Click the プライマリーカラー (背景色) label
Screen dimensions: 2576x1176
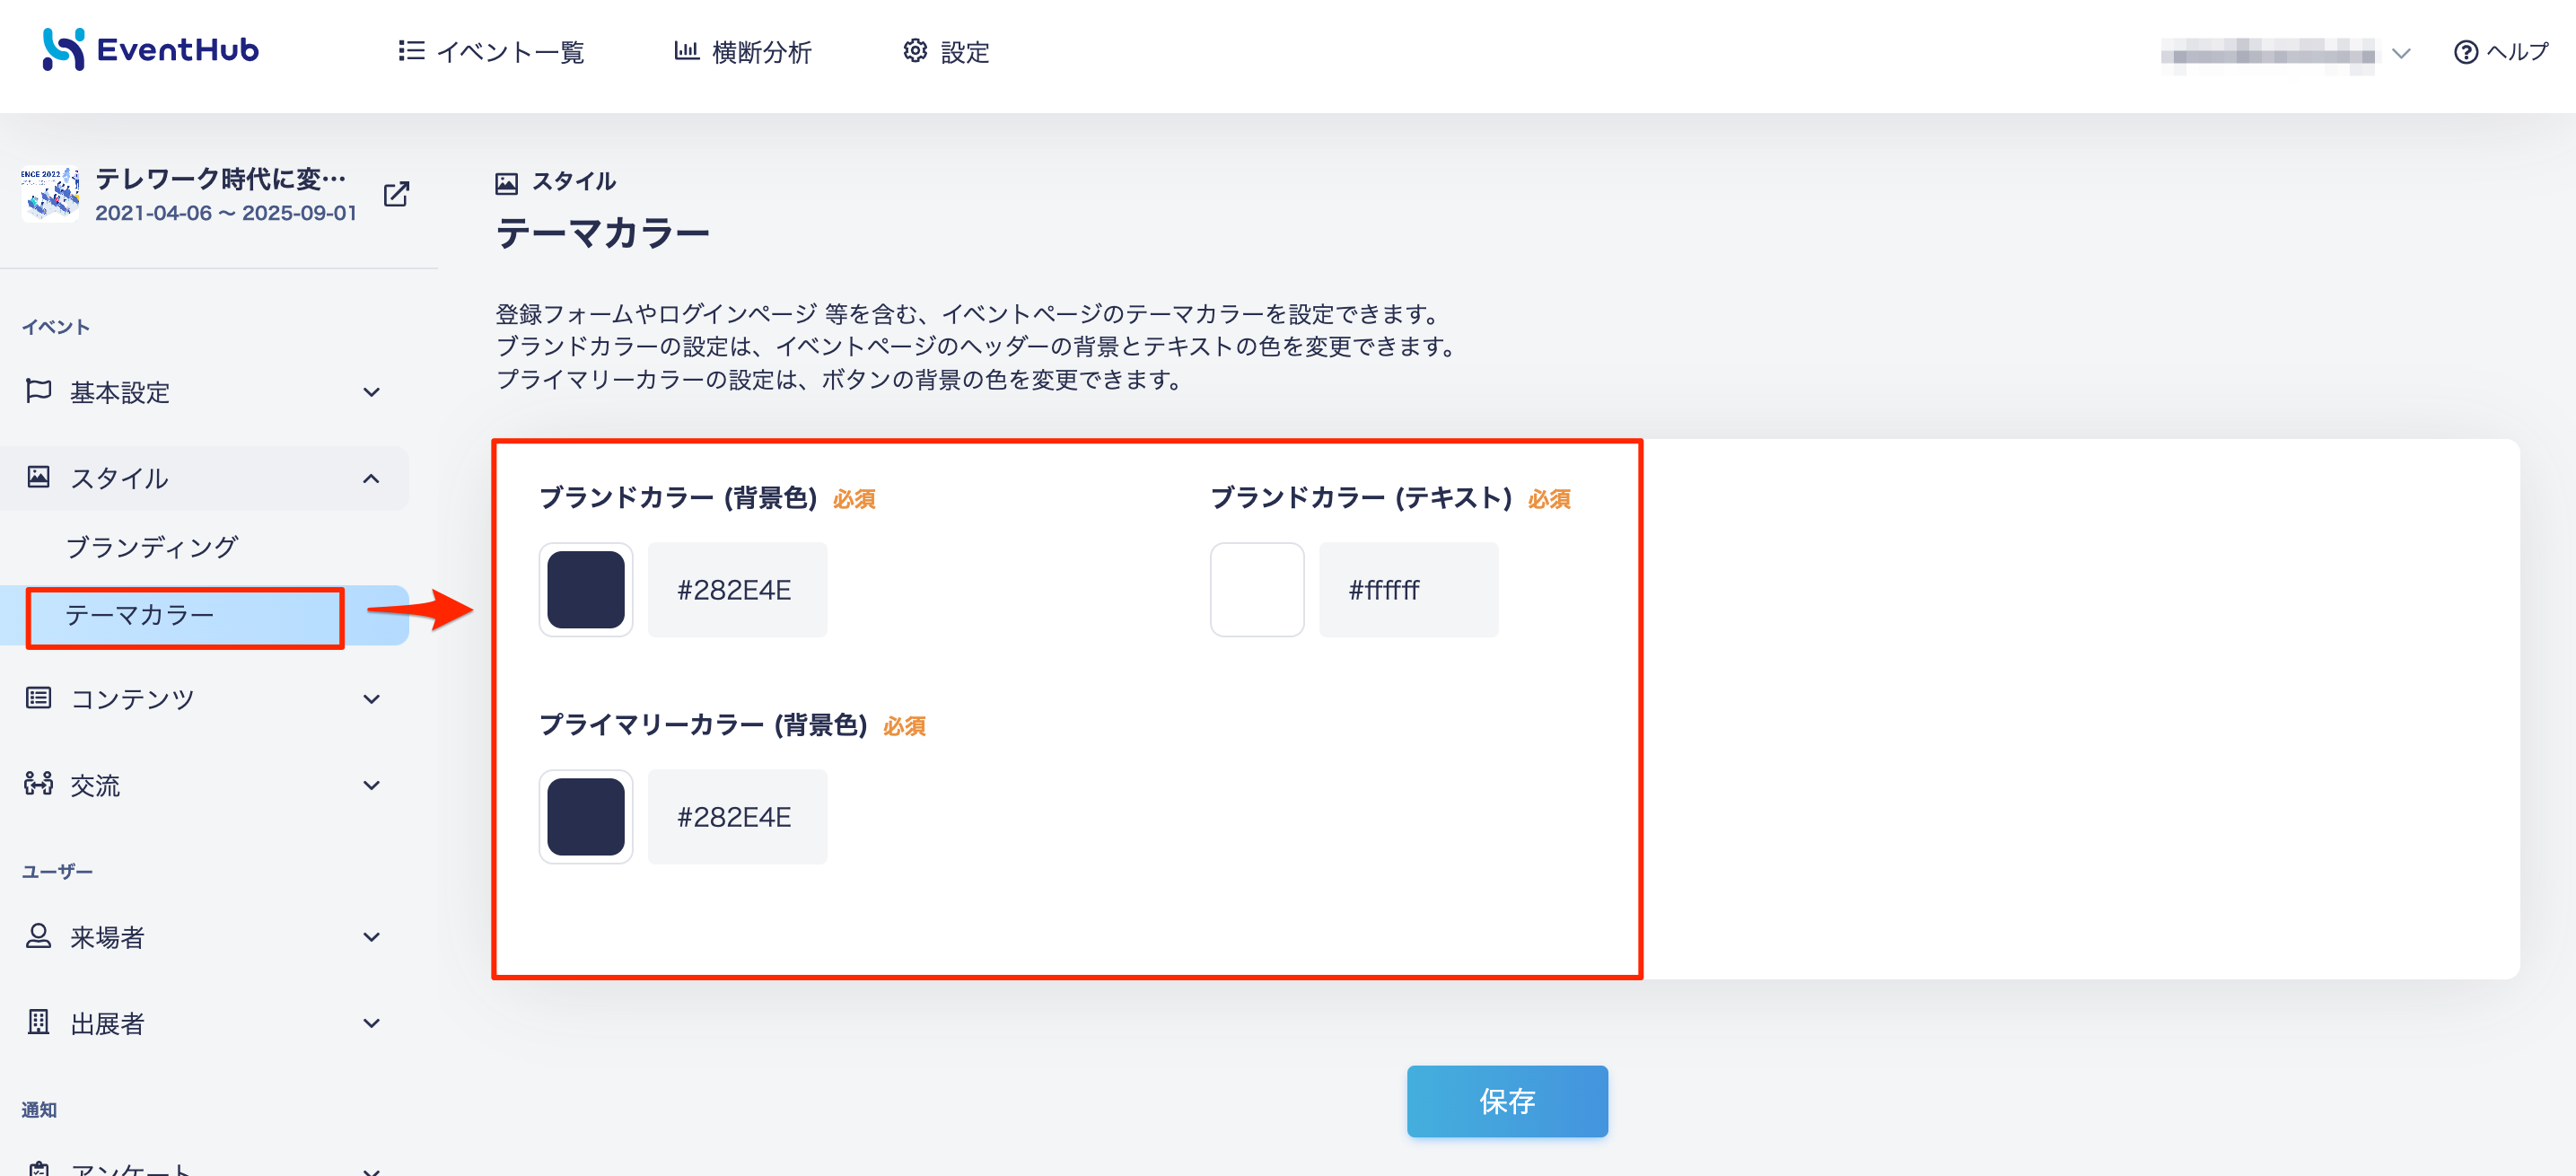point(703,725)
